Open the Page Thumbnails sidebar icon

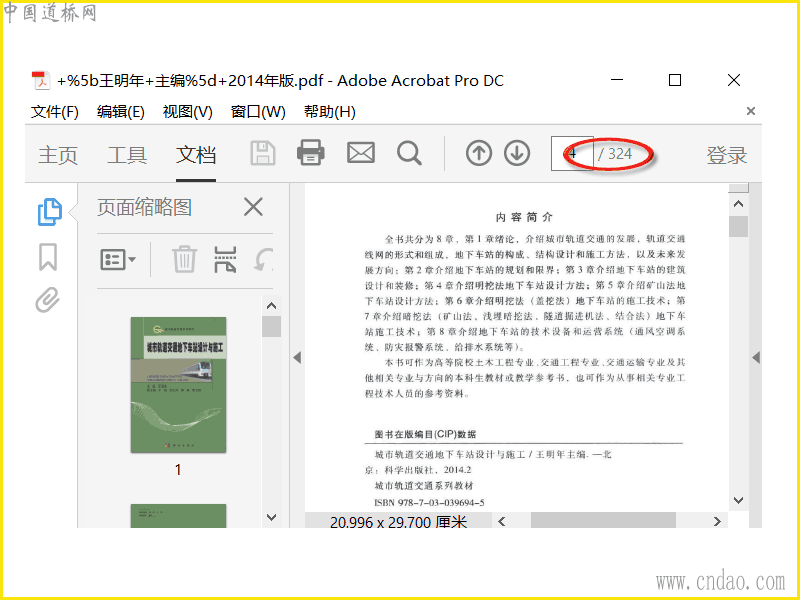coord(49,212)
